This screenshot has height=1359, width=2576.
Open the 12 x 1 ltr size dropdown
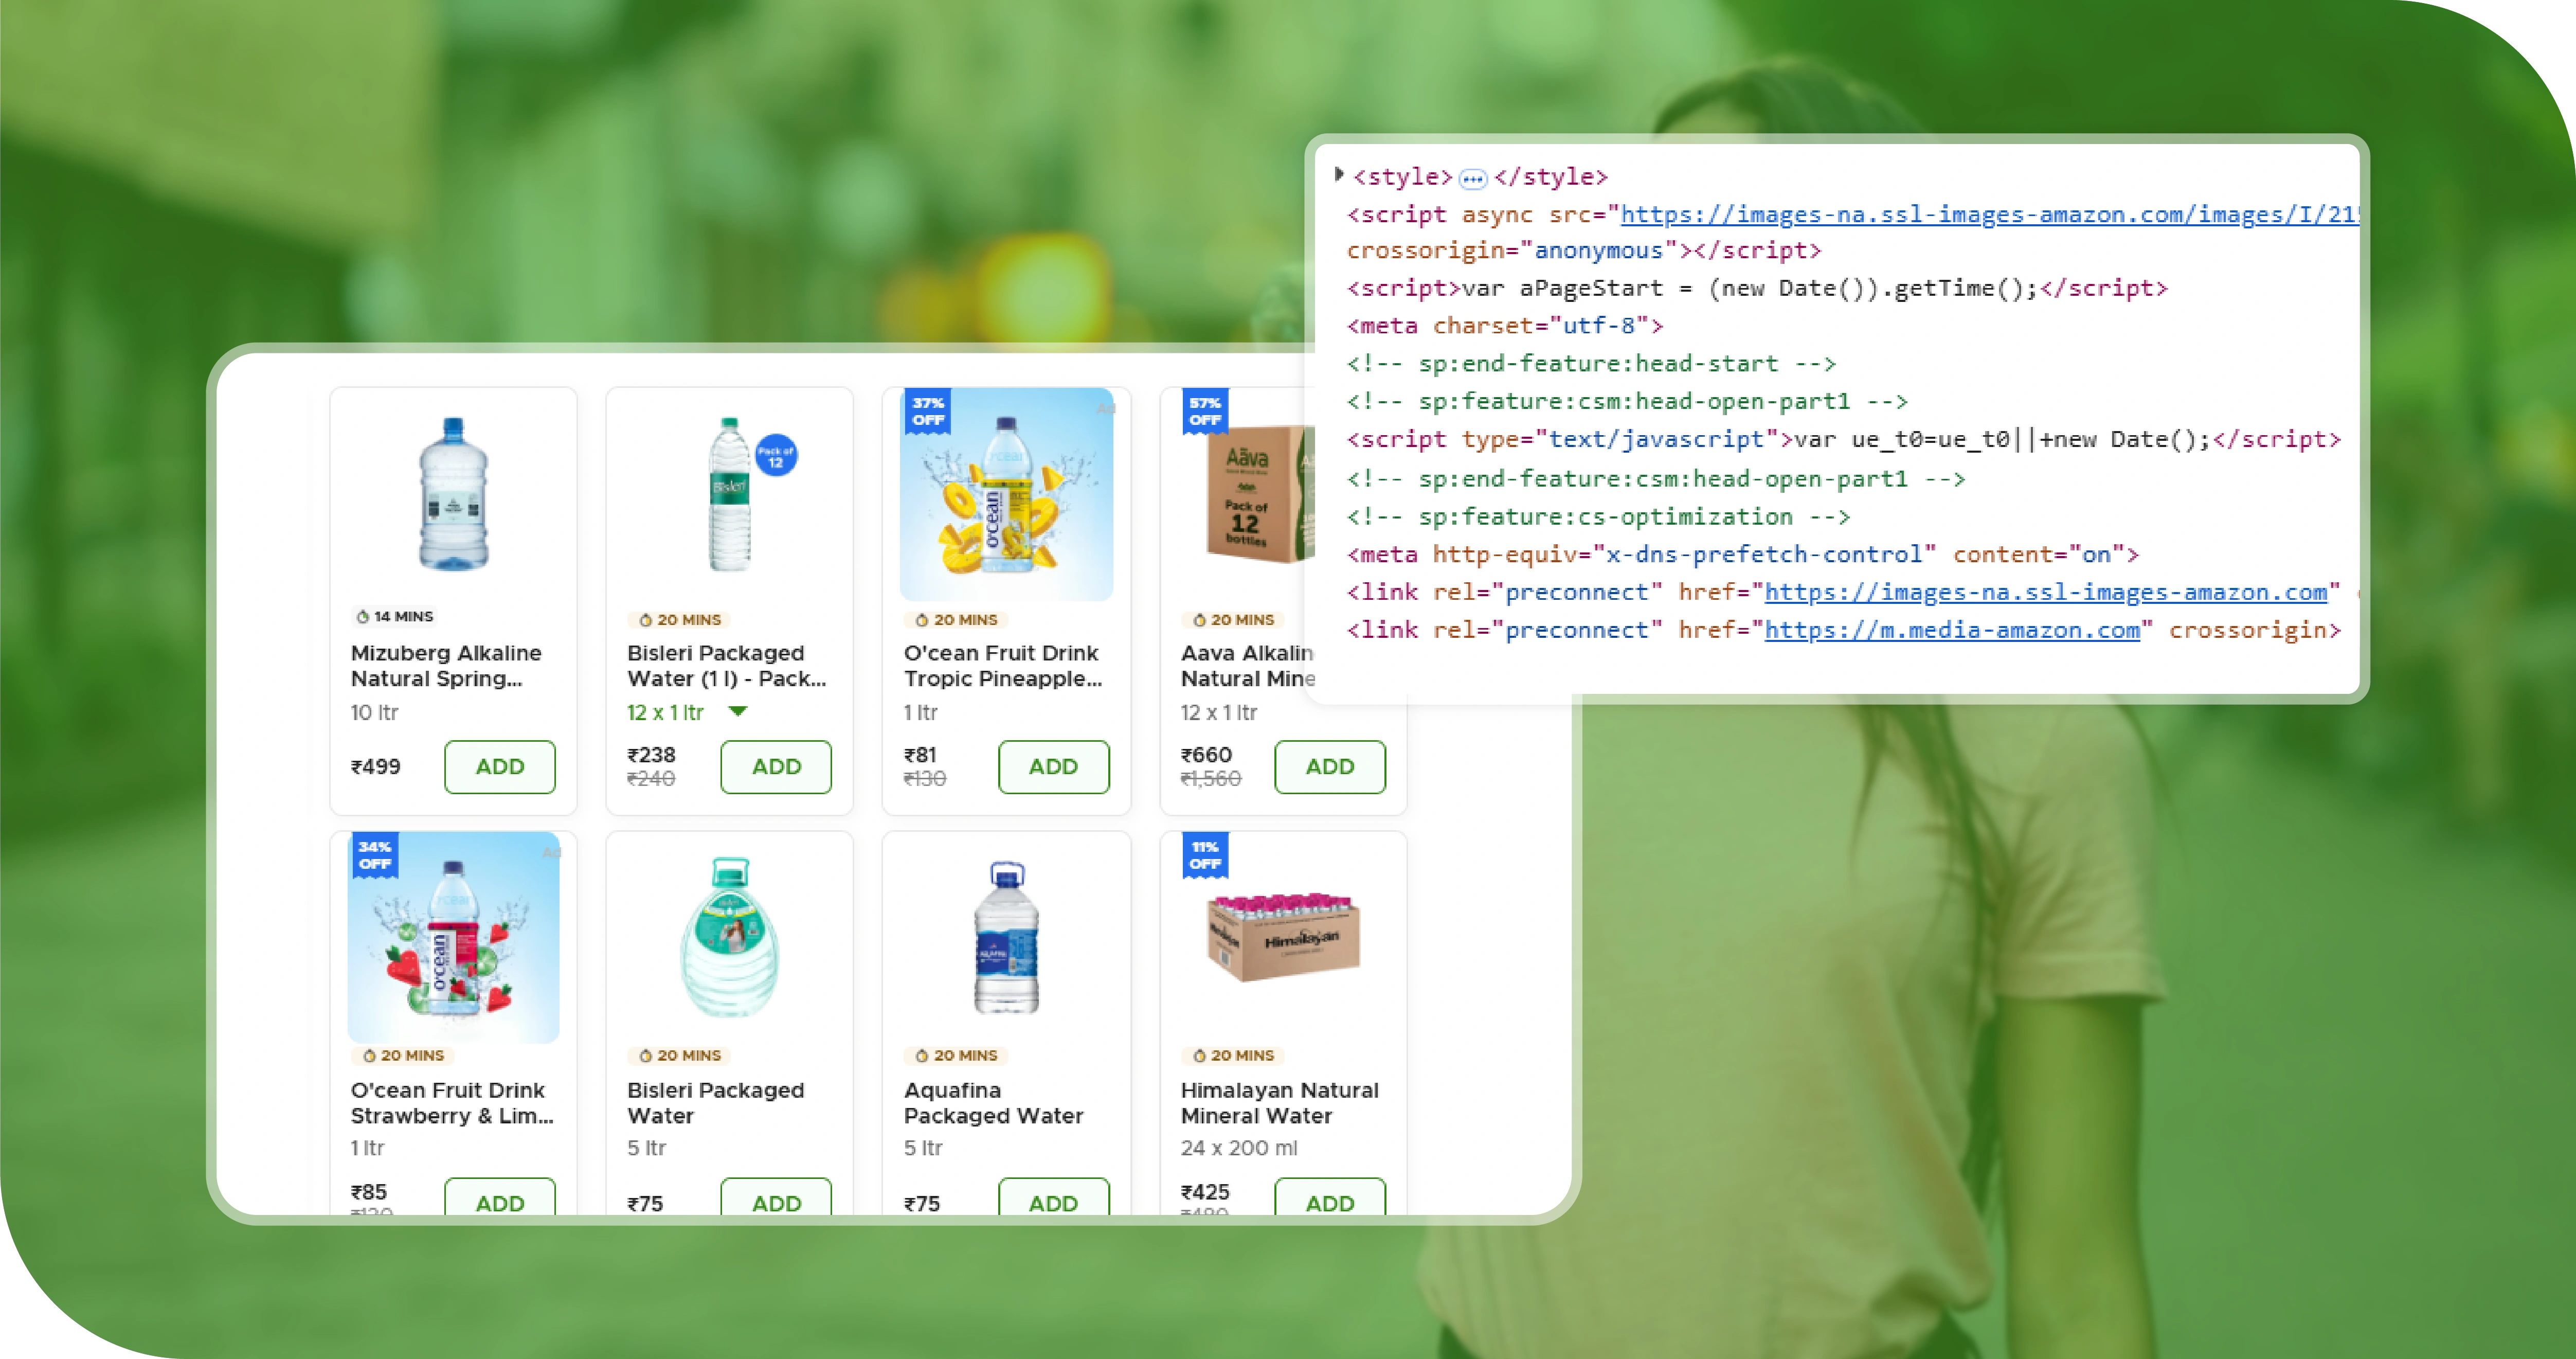[738, 712]
